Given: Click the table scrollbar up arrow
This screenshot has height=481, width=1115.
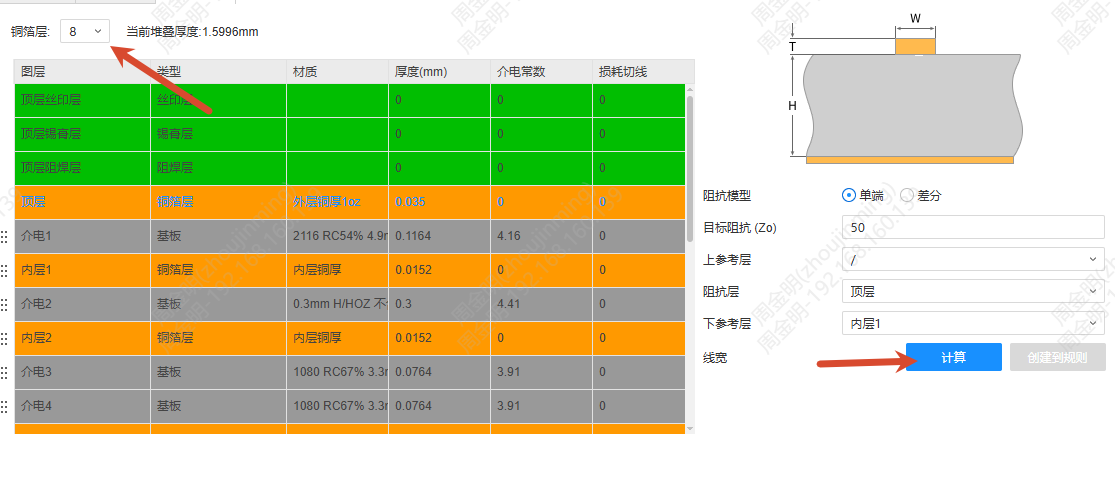Looking at the screenshot, I should [x=690, y=89].
